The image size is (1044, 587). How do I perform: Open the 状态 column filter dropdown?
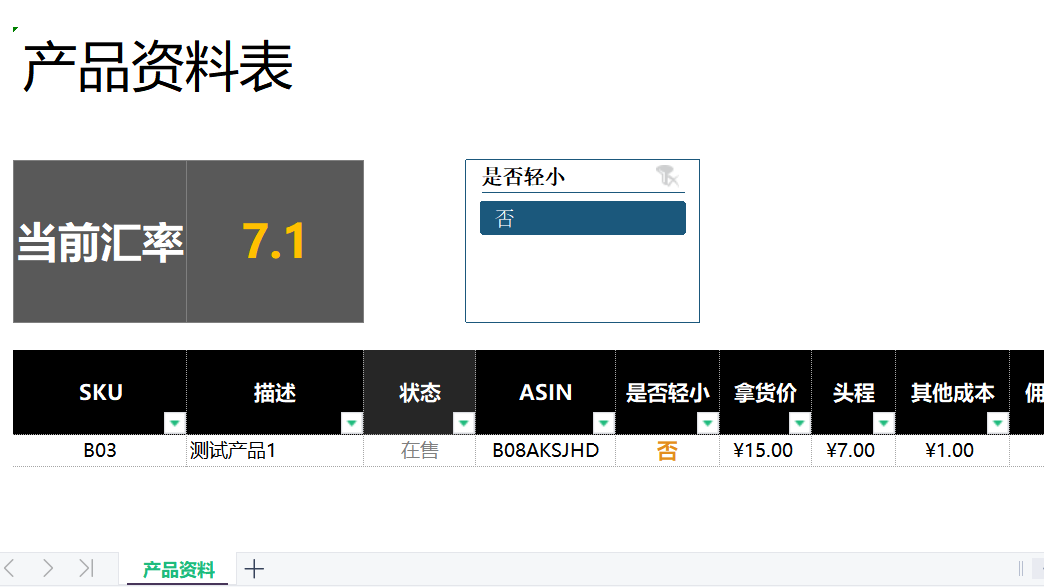tap(463, 423)
